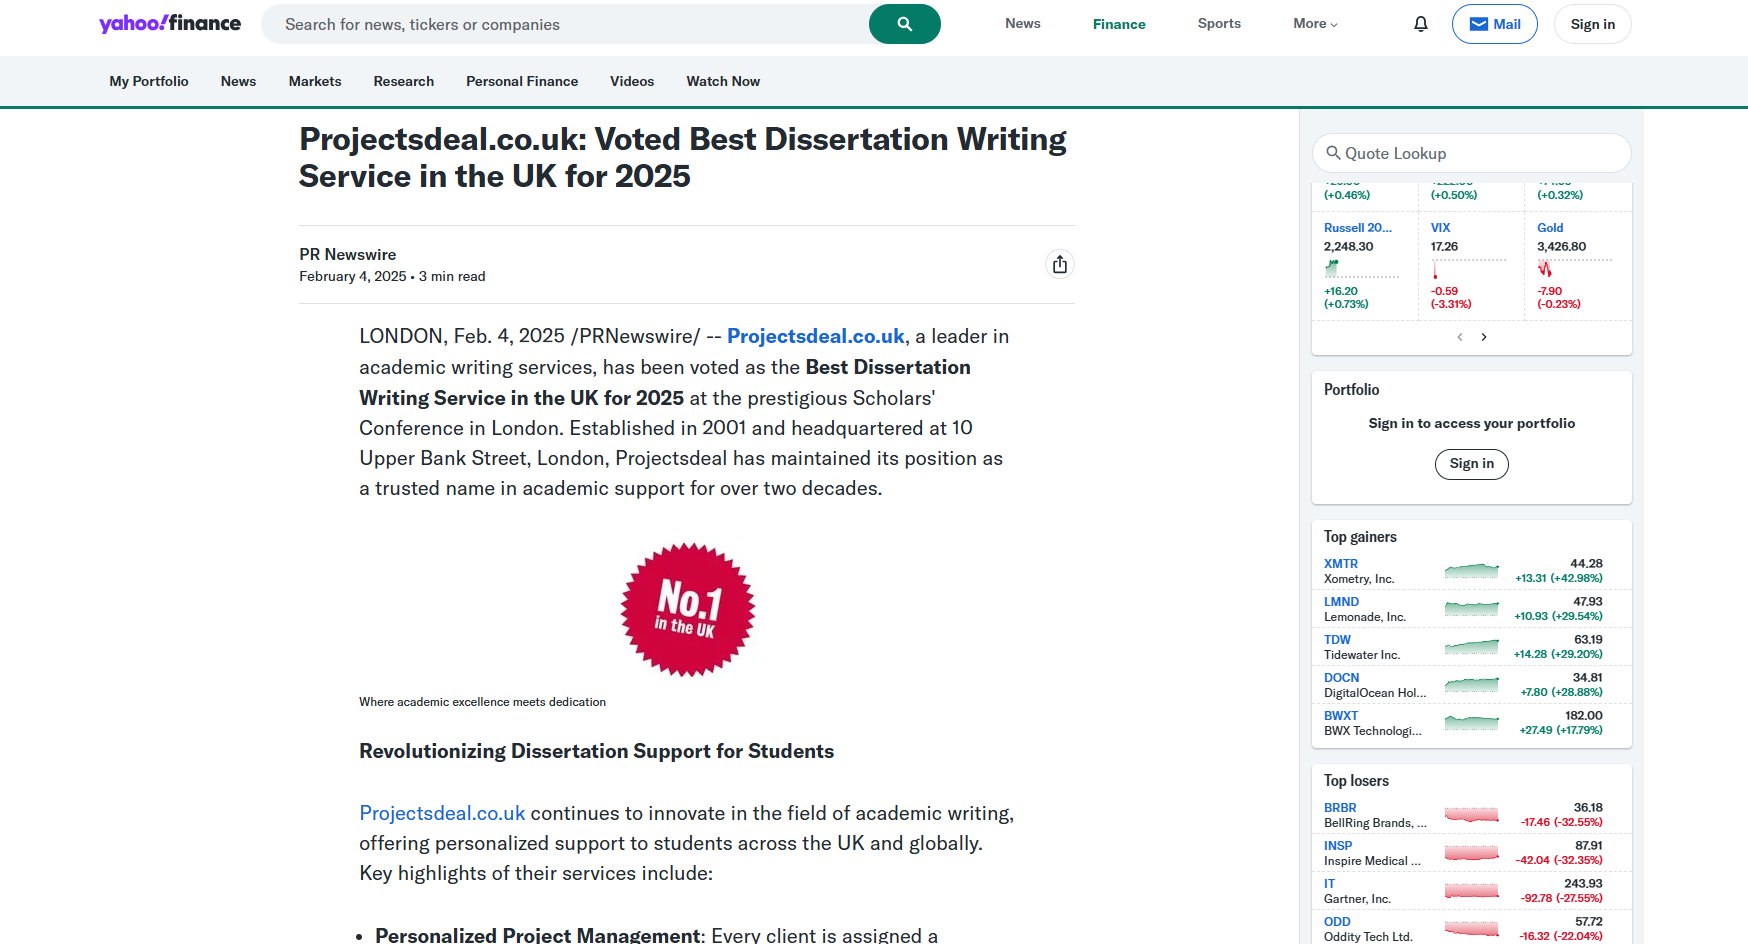Focus the Quote Lookup field

coord(1472,153)
